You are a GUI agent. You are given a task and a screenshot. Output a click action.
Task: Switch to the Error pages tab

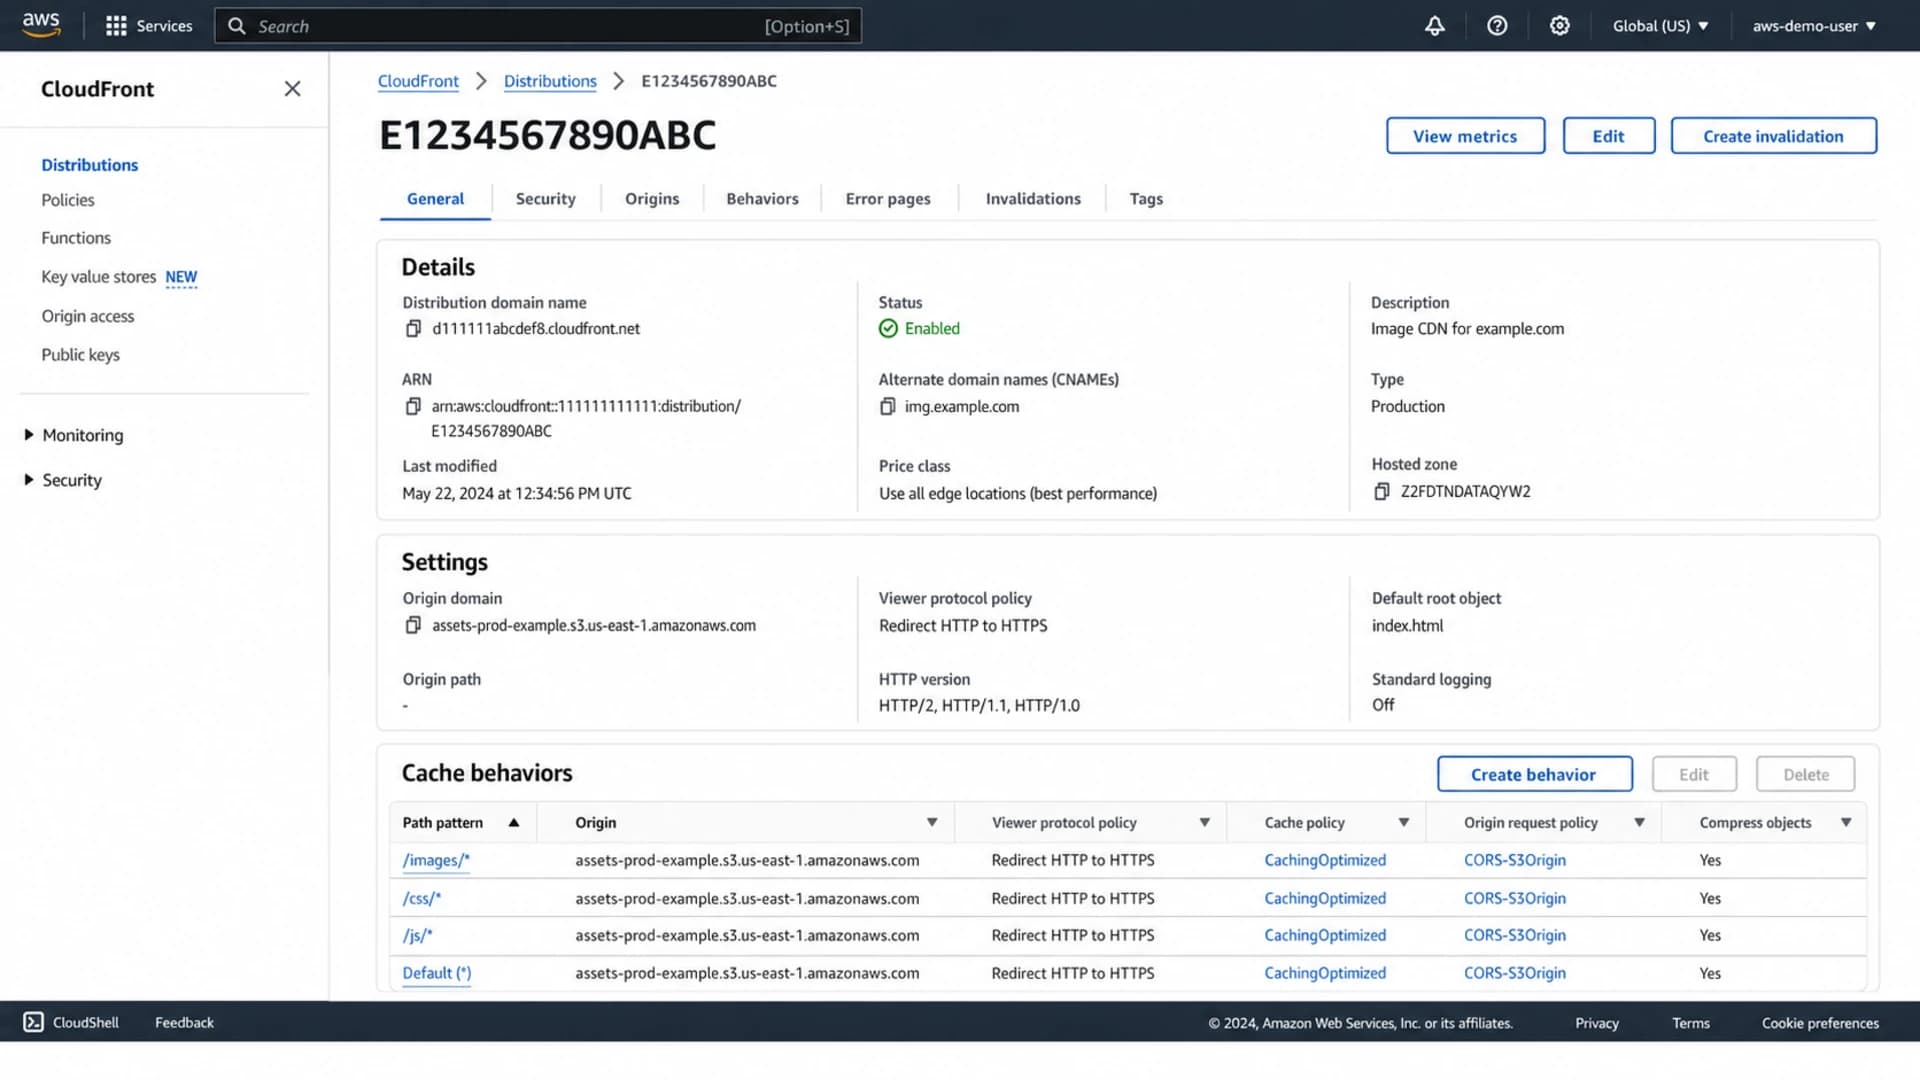pyautogui.click(x=888, y=199)
